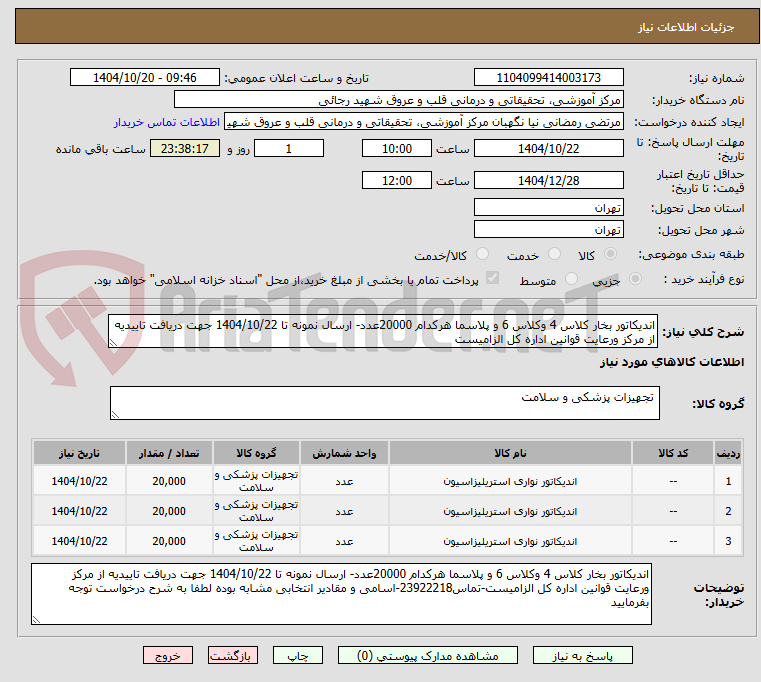Click the announcement date field 1404/10/20 - 09:46
The height and width of the screenshot is (682, 761).
145,78
